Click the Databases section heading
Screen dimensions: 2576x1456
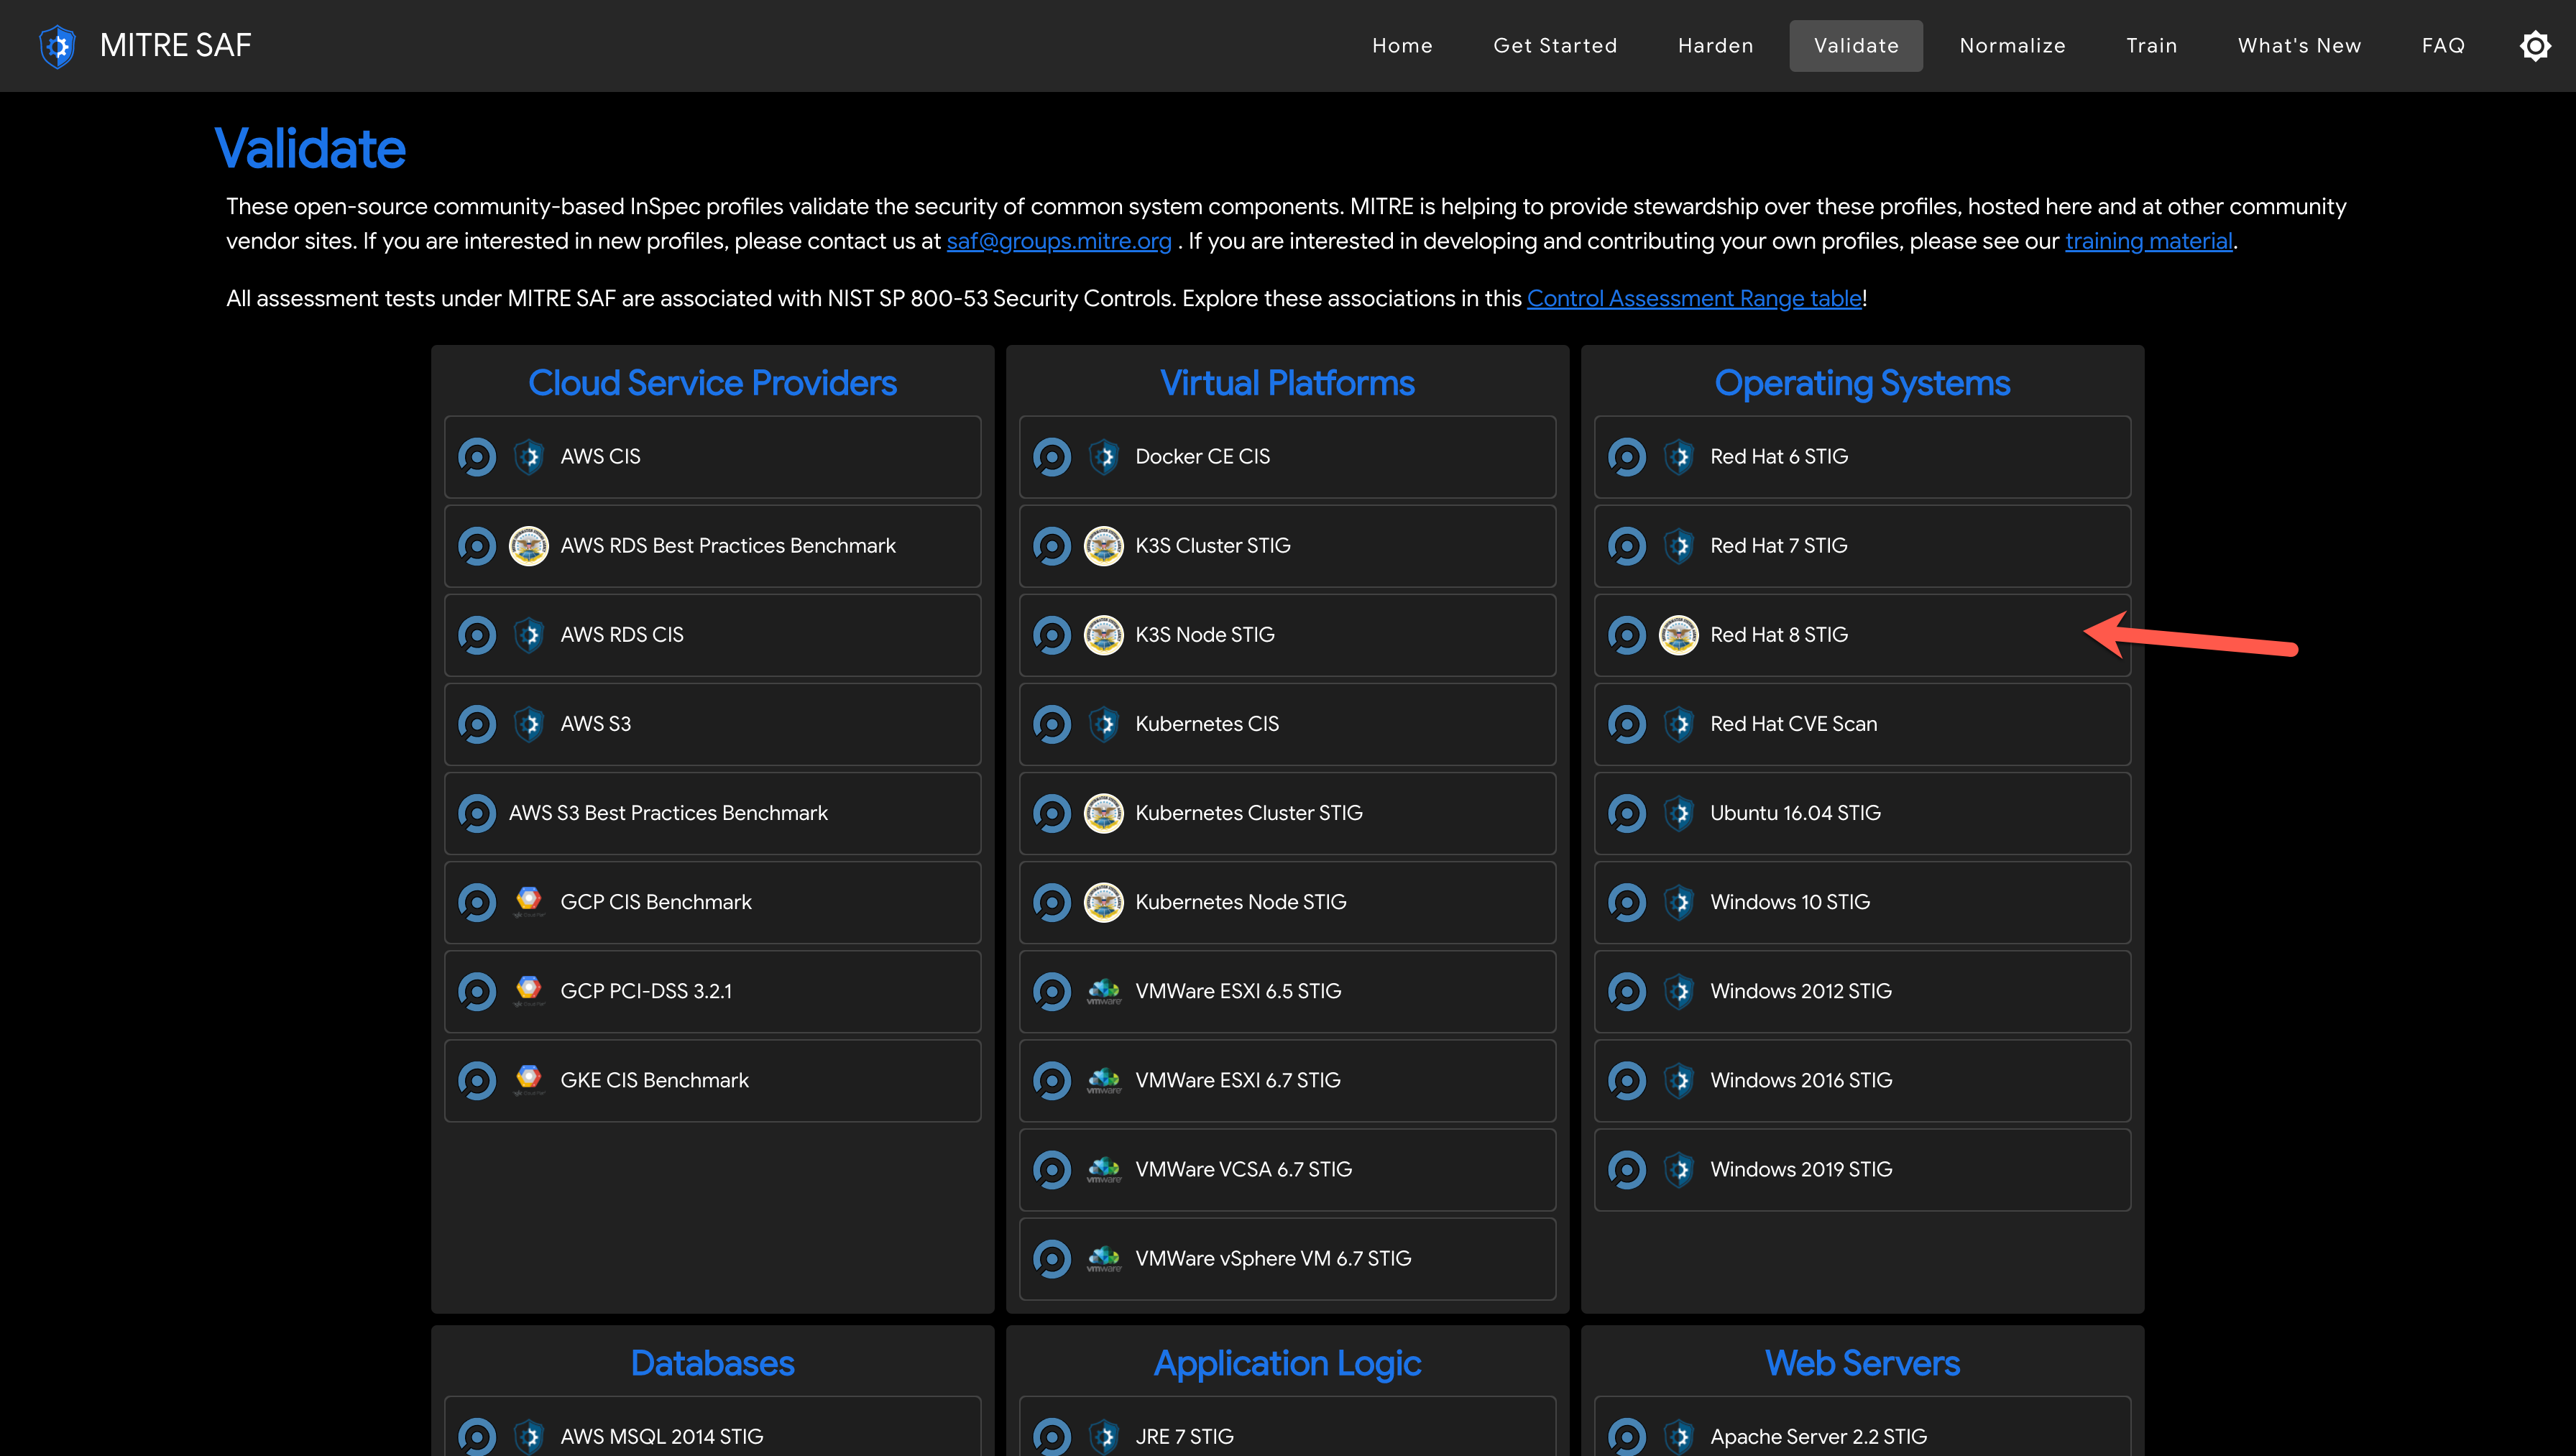tap(712, 1363)
